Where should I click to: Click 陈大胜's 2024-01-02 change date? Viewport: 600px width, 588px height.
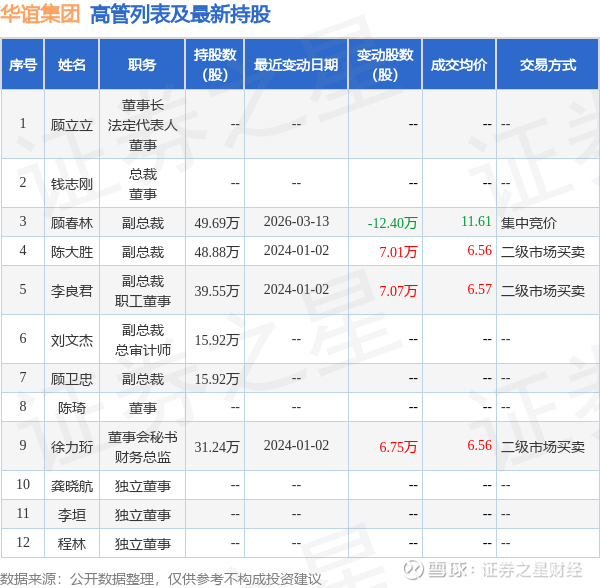pyautogui.click(x=296, y=251)
